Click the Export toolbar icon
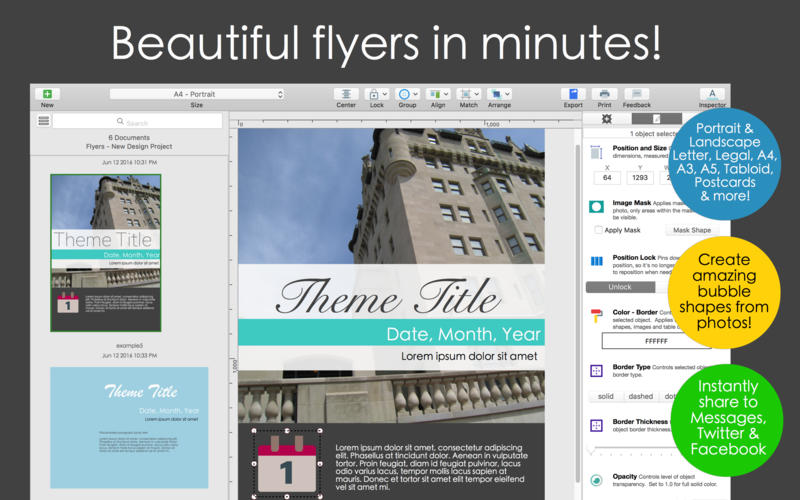The height and width of the screenshot is (500, 800). [x=573, y=93]
